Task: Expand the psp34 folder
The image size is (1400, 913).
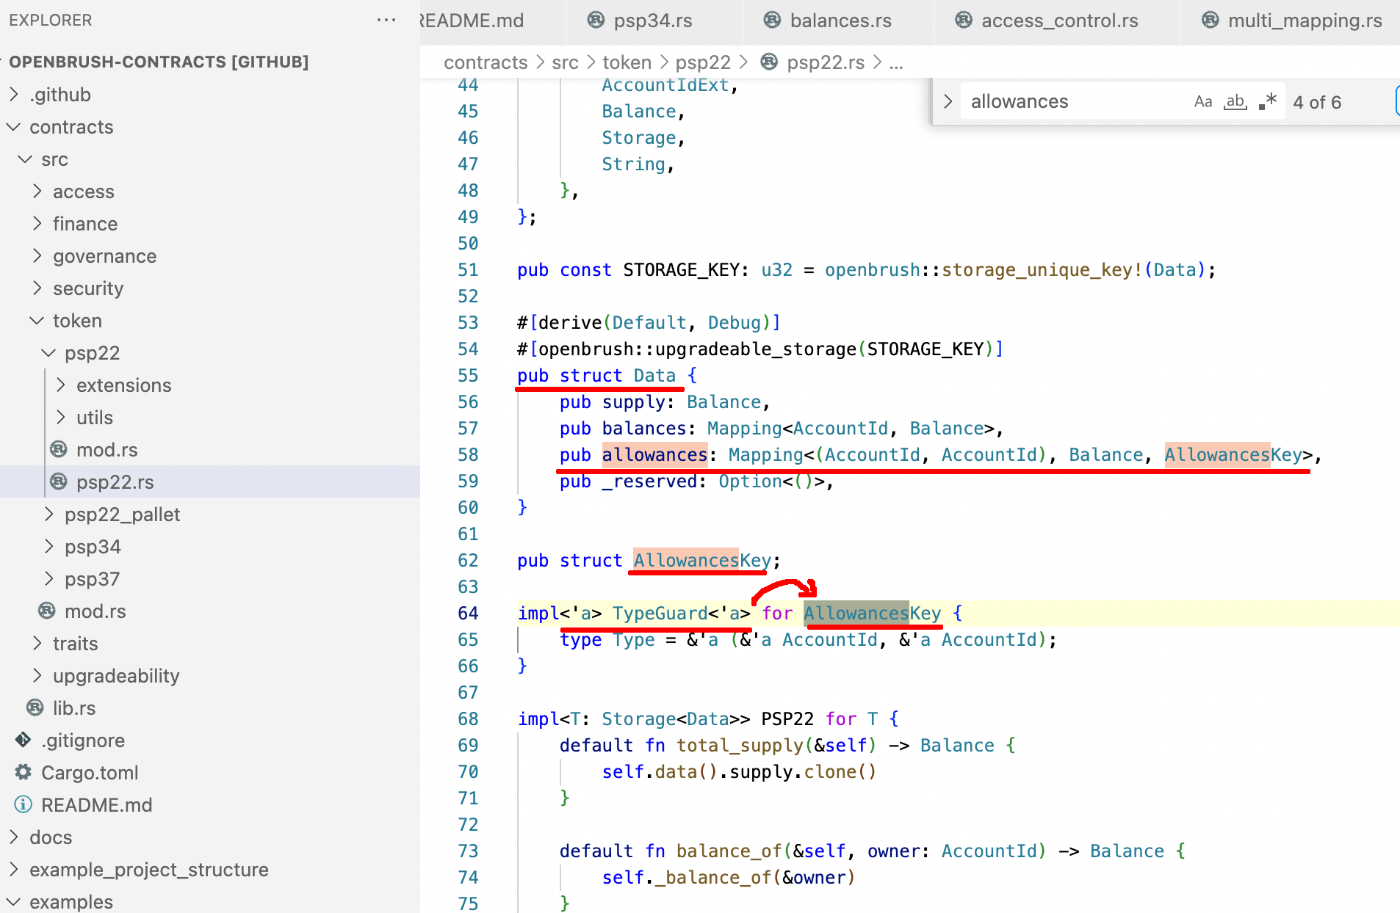Action: pyautogui.click(x=49, y=547)
